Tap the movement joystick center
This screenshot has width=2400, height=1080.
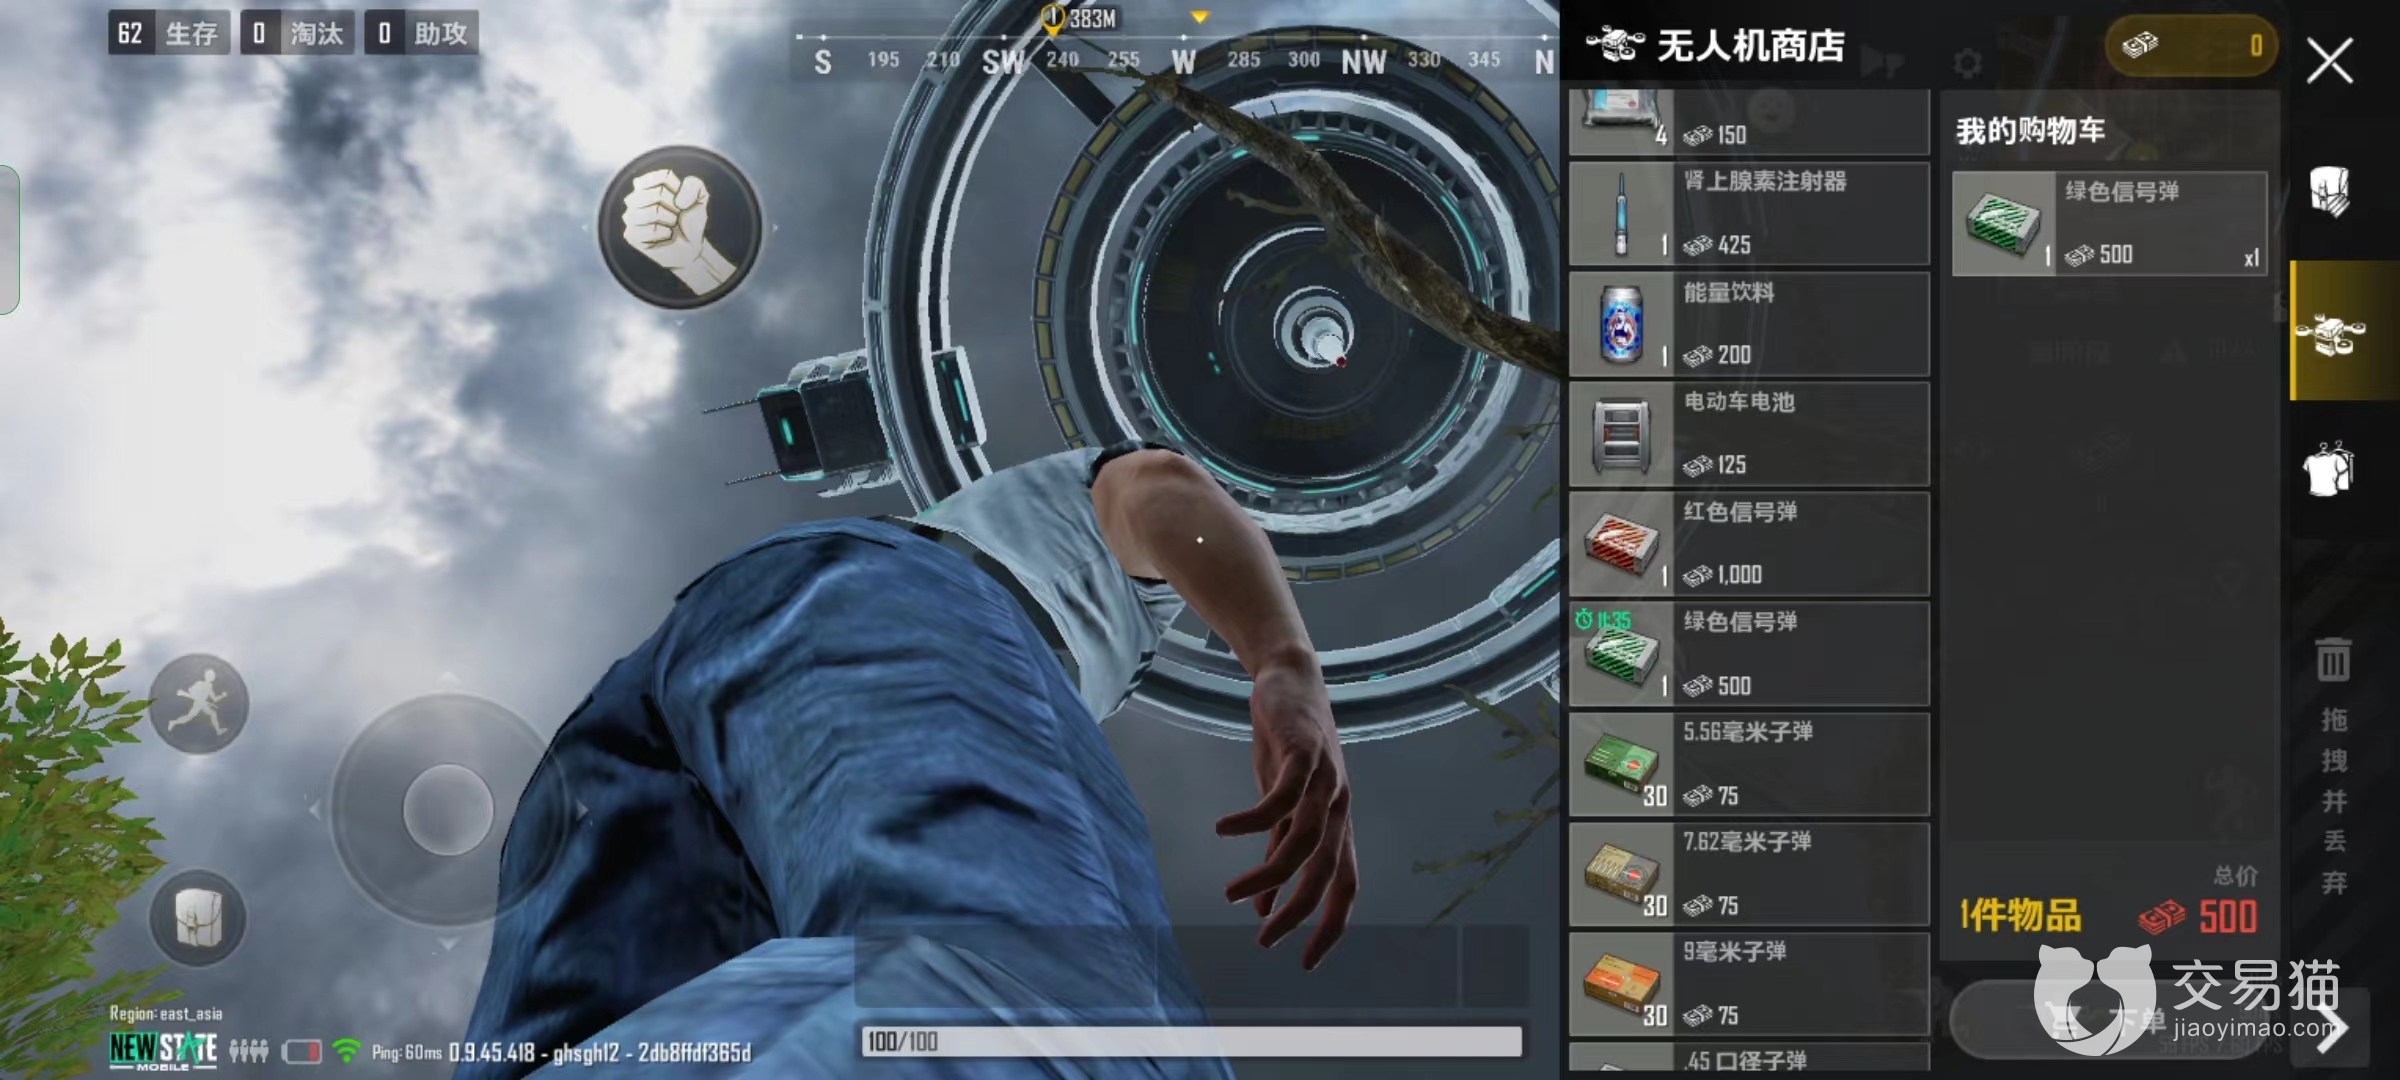click(447, 810)
